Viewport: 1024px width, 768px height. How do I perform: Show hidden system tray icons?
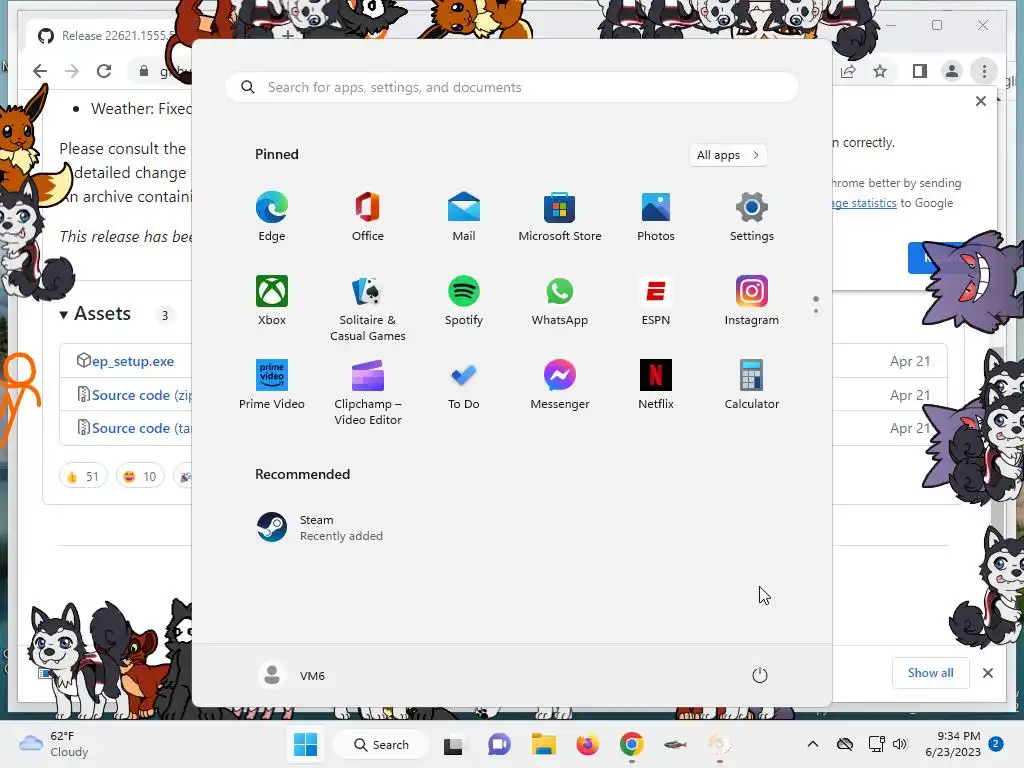[x=812, y=744]
